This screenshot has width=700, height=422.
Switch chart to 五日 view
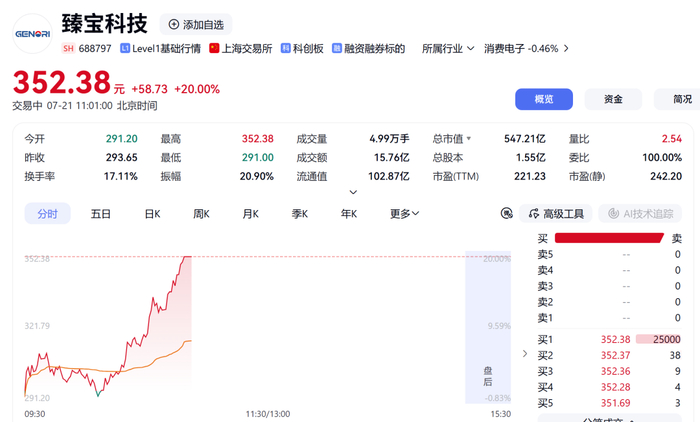(100, 214)
